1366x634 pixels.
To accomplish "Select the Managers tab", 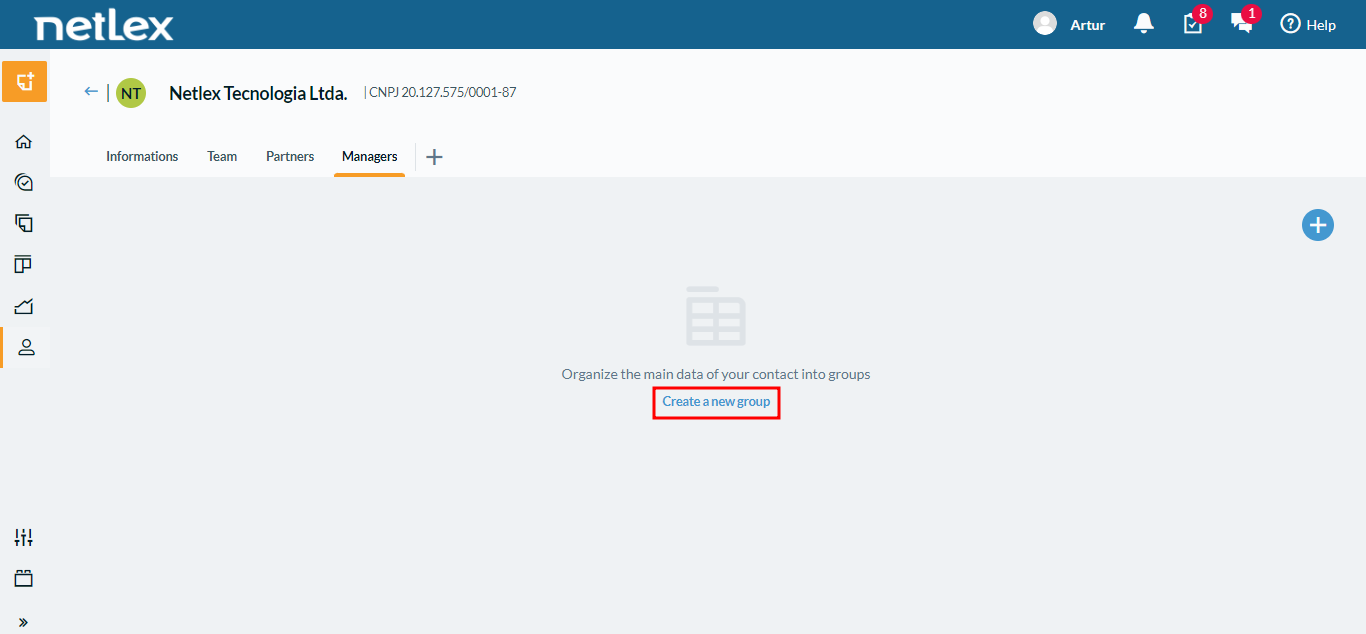I will 370,156.
